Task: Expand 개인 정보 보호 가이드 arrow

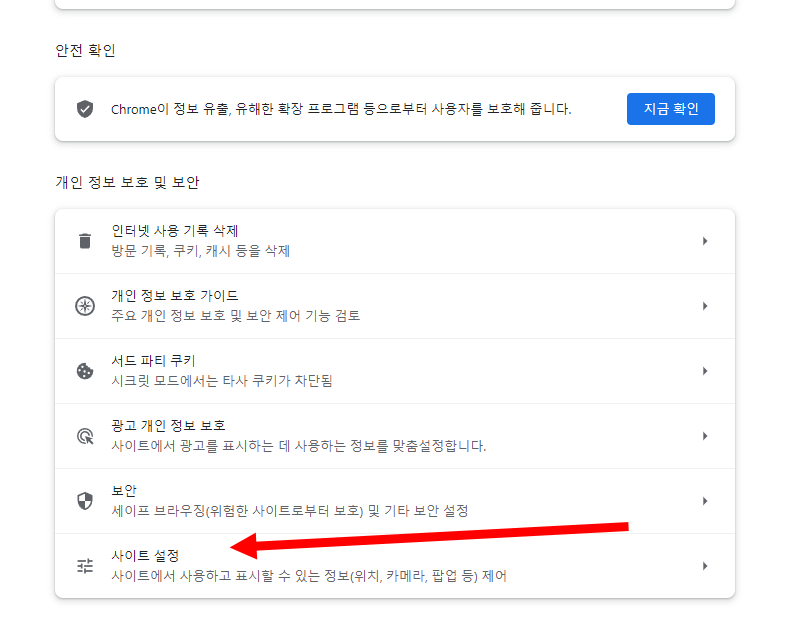Action: tap(705, 306)
